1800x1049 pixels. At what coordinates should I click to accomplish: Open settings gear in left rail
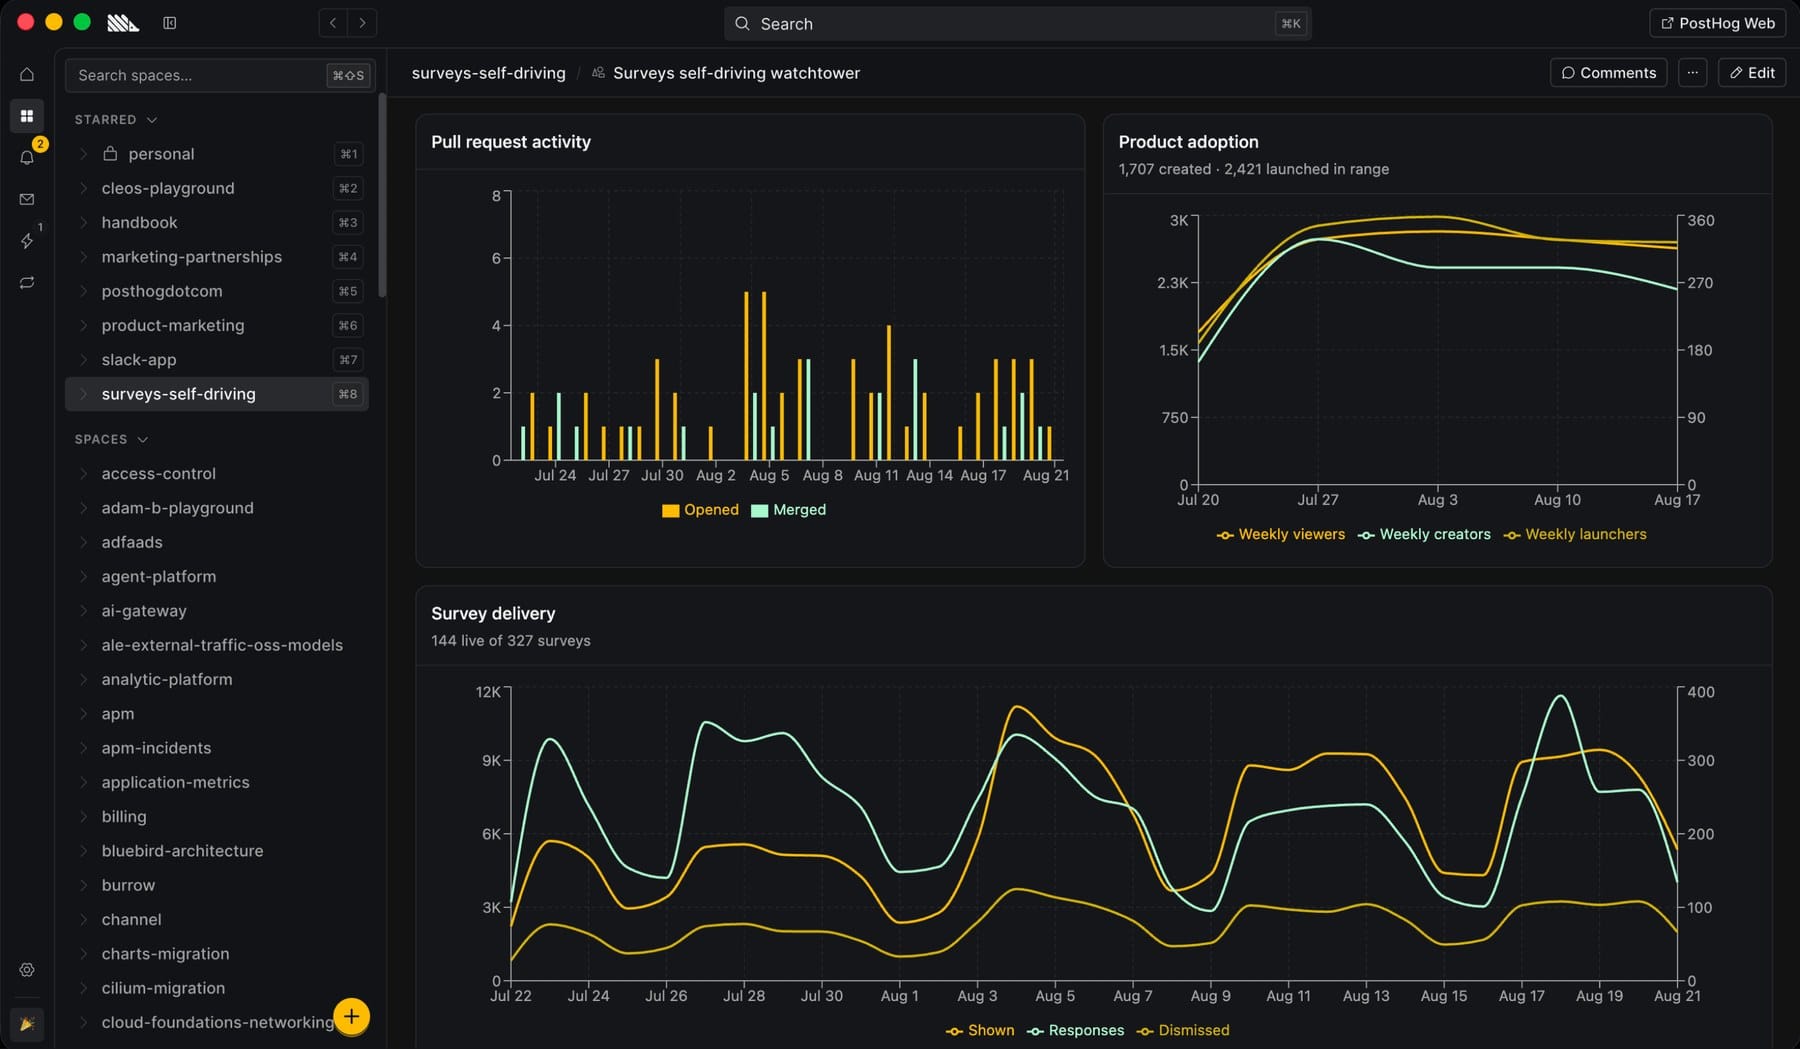point(27,970)
